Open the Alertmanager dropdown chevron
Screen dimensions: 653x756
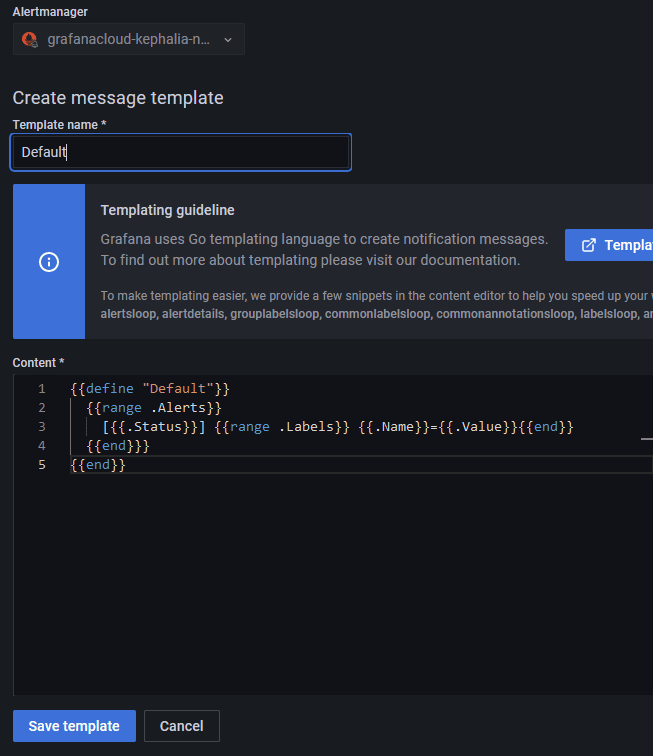point(228,40)
